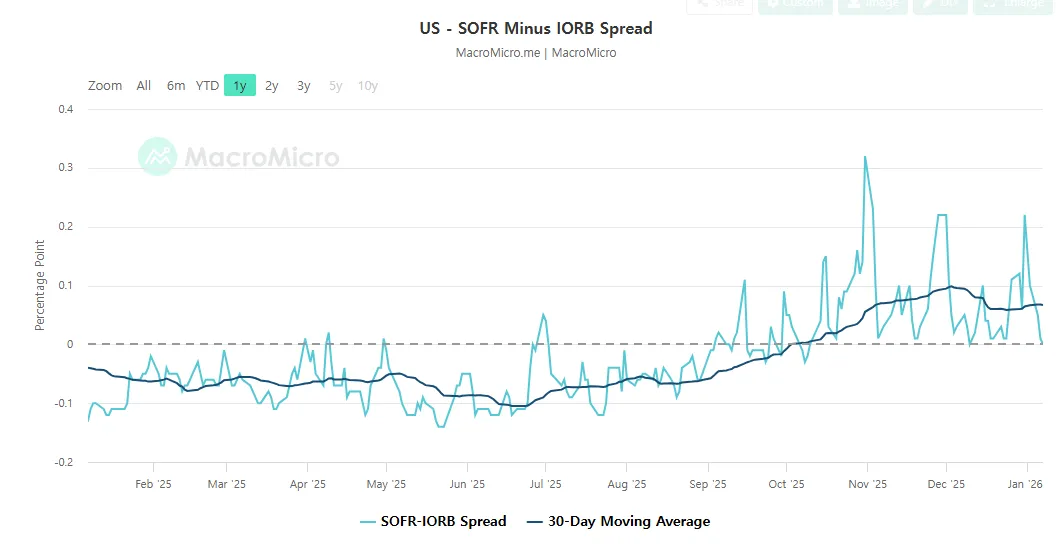
Task: Download chart via the Image button
Action: [x=871, y=4]
